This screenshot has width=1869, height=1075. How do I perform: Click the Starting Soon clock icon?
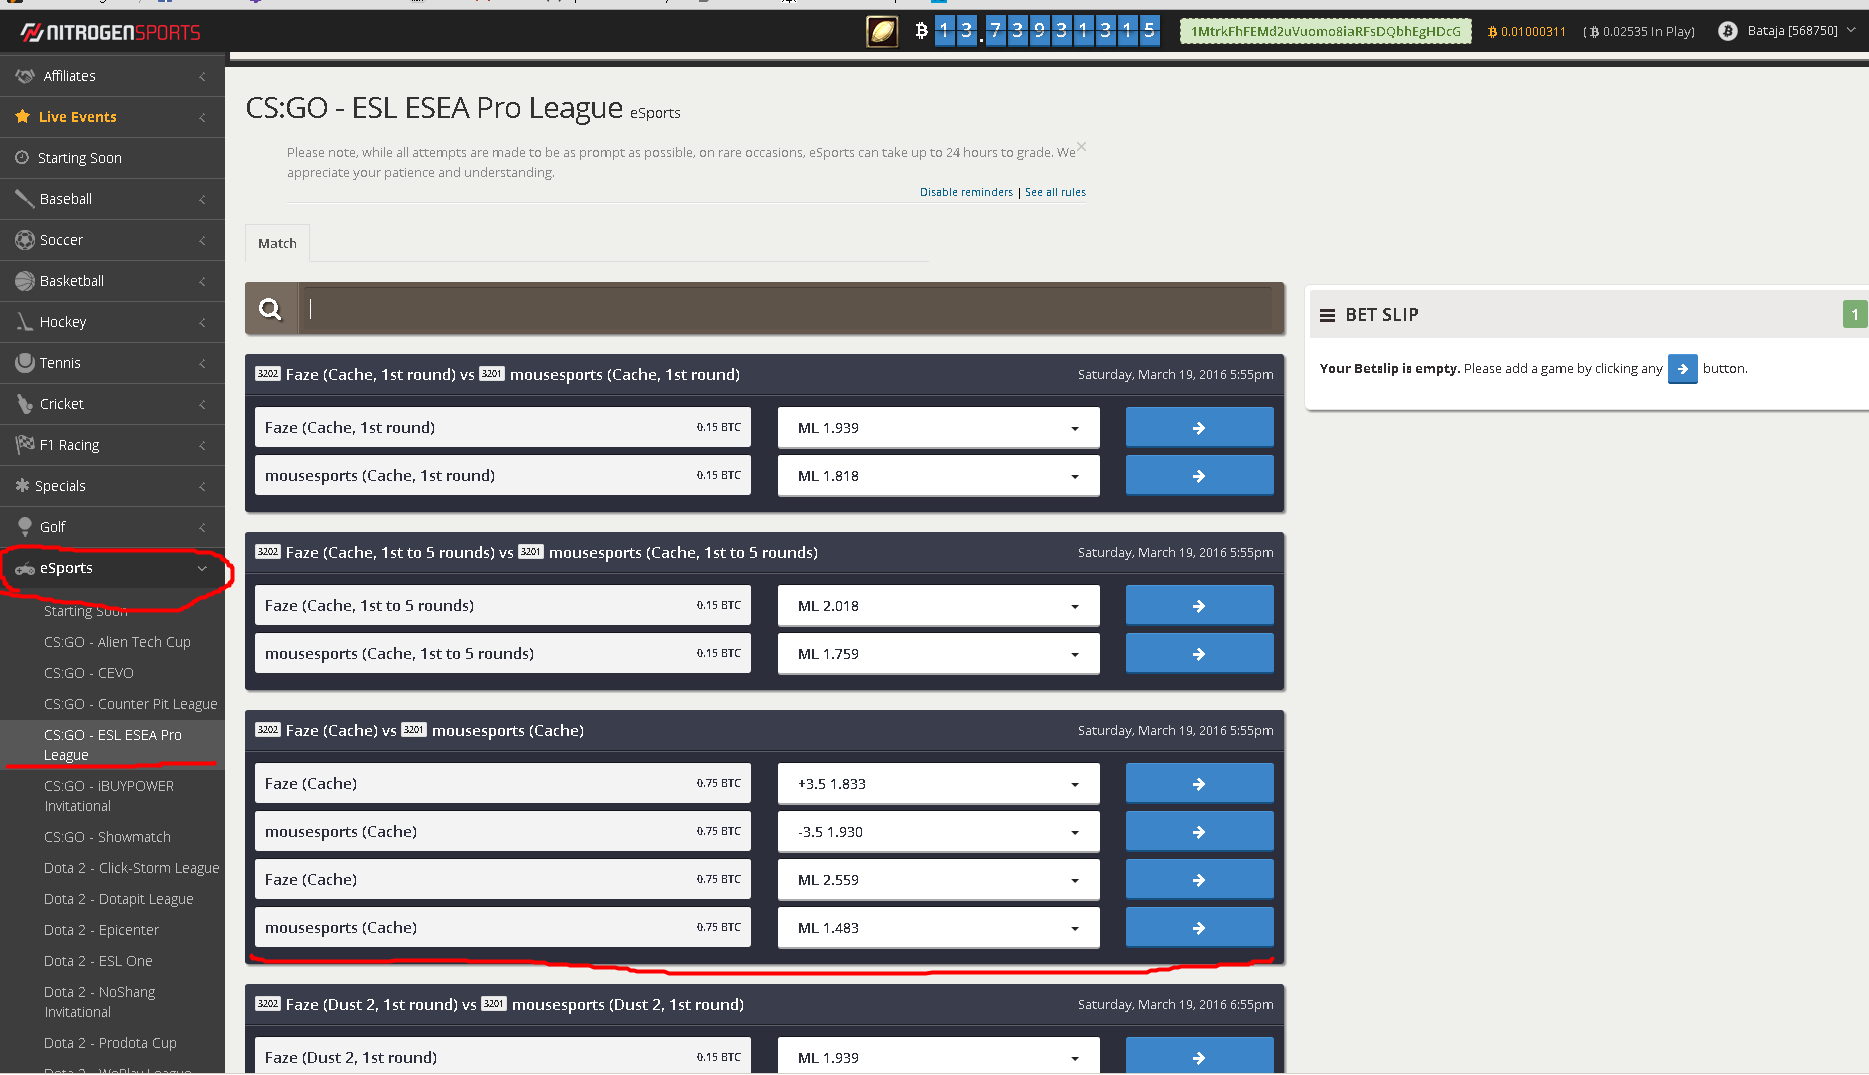coord(22,158)
